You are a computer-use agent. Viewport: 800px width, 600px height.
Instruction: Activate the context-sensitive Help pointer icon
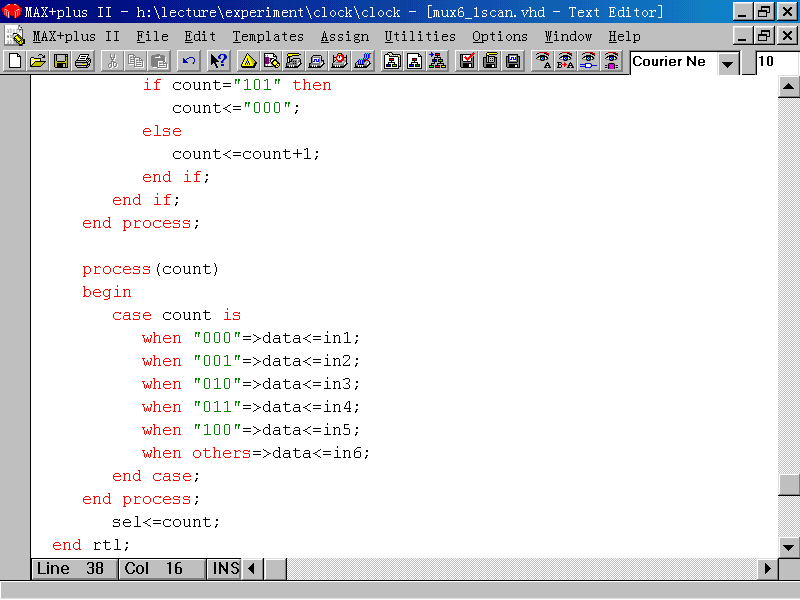tap(218, 62)
